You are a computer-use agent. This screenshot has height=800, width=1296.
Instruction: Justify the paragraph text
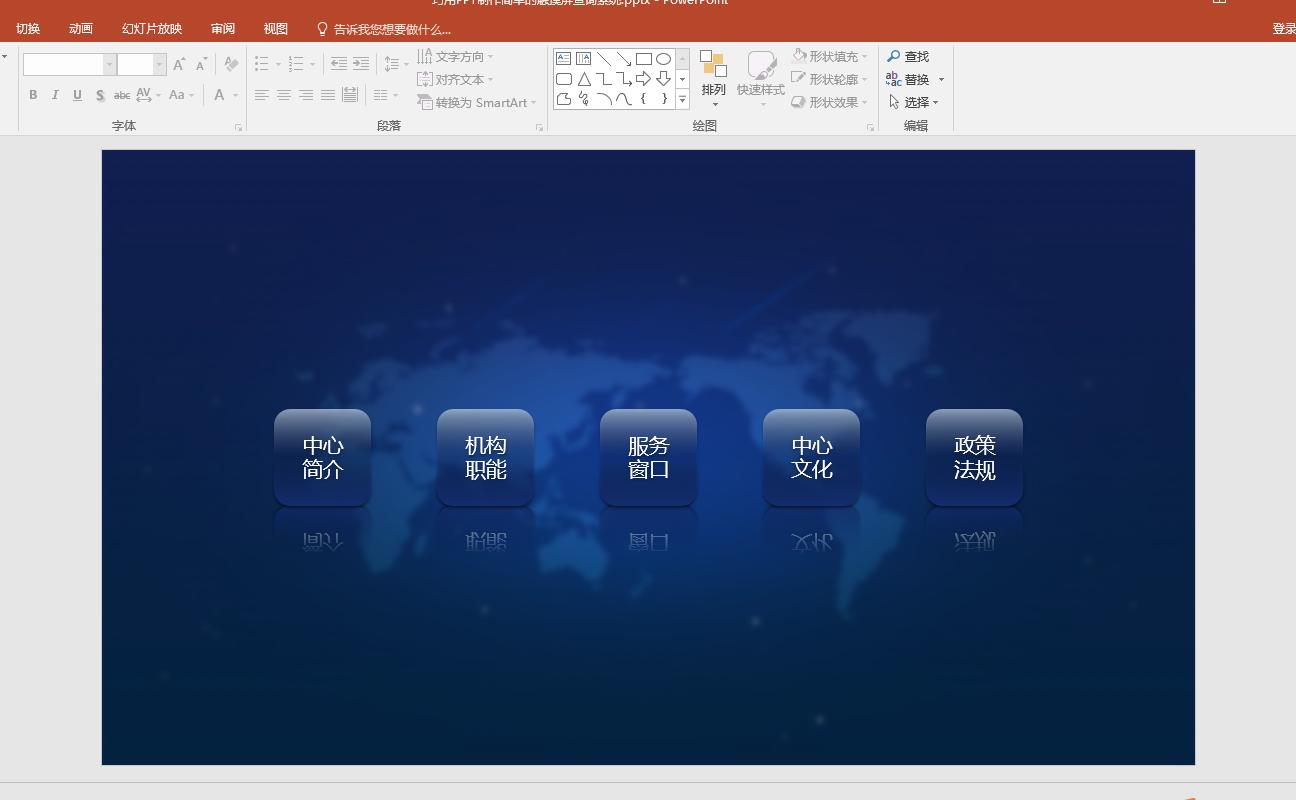(328, 95)
